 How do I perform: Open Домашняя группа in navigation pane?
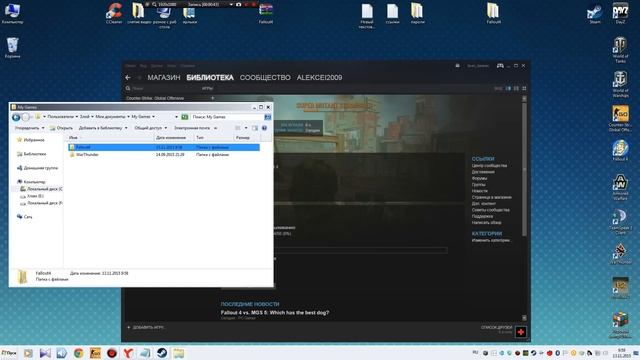coord(37,168)
